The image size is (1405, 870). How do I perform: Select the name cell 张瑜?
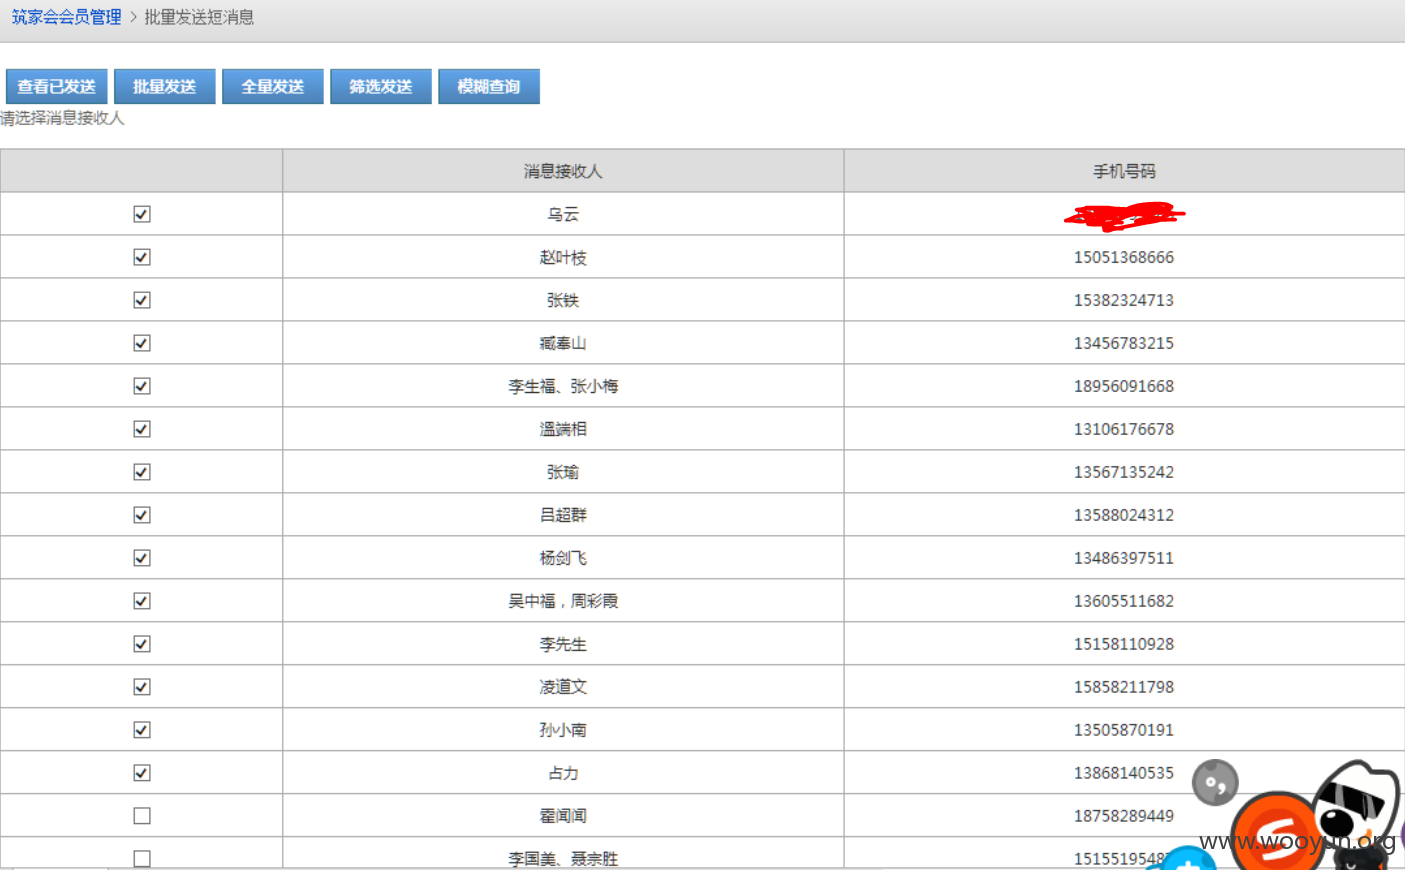[x=563, y=472]
